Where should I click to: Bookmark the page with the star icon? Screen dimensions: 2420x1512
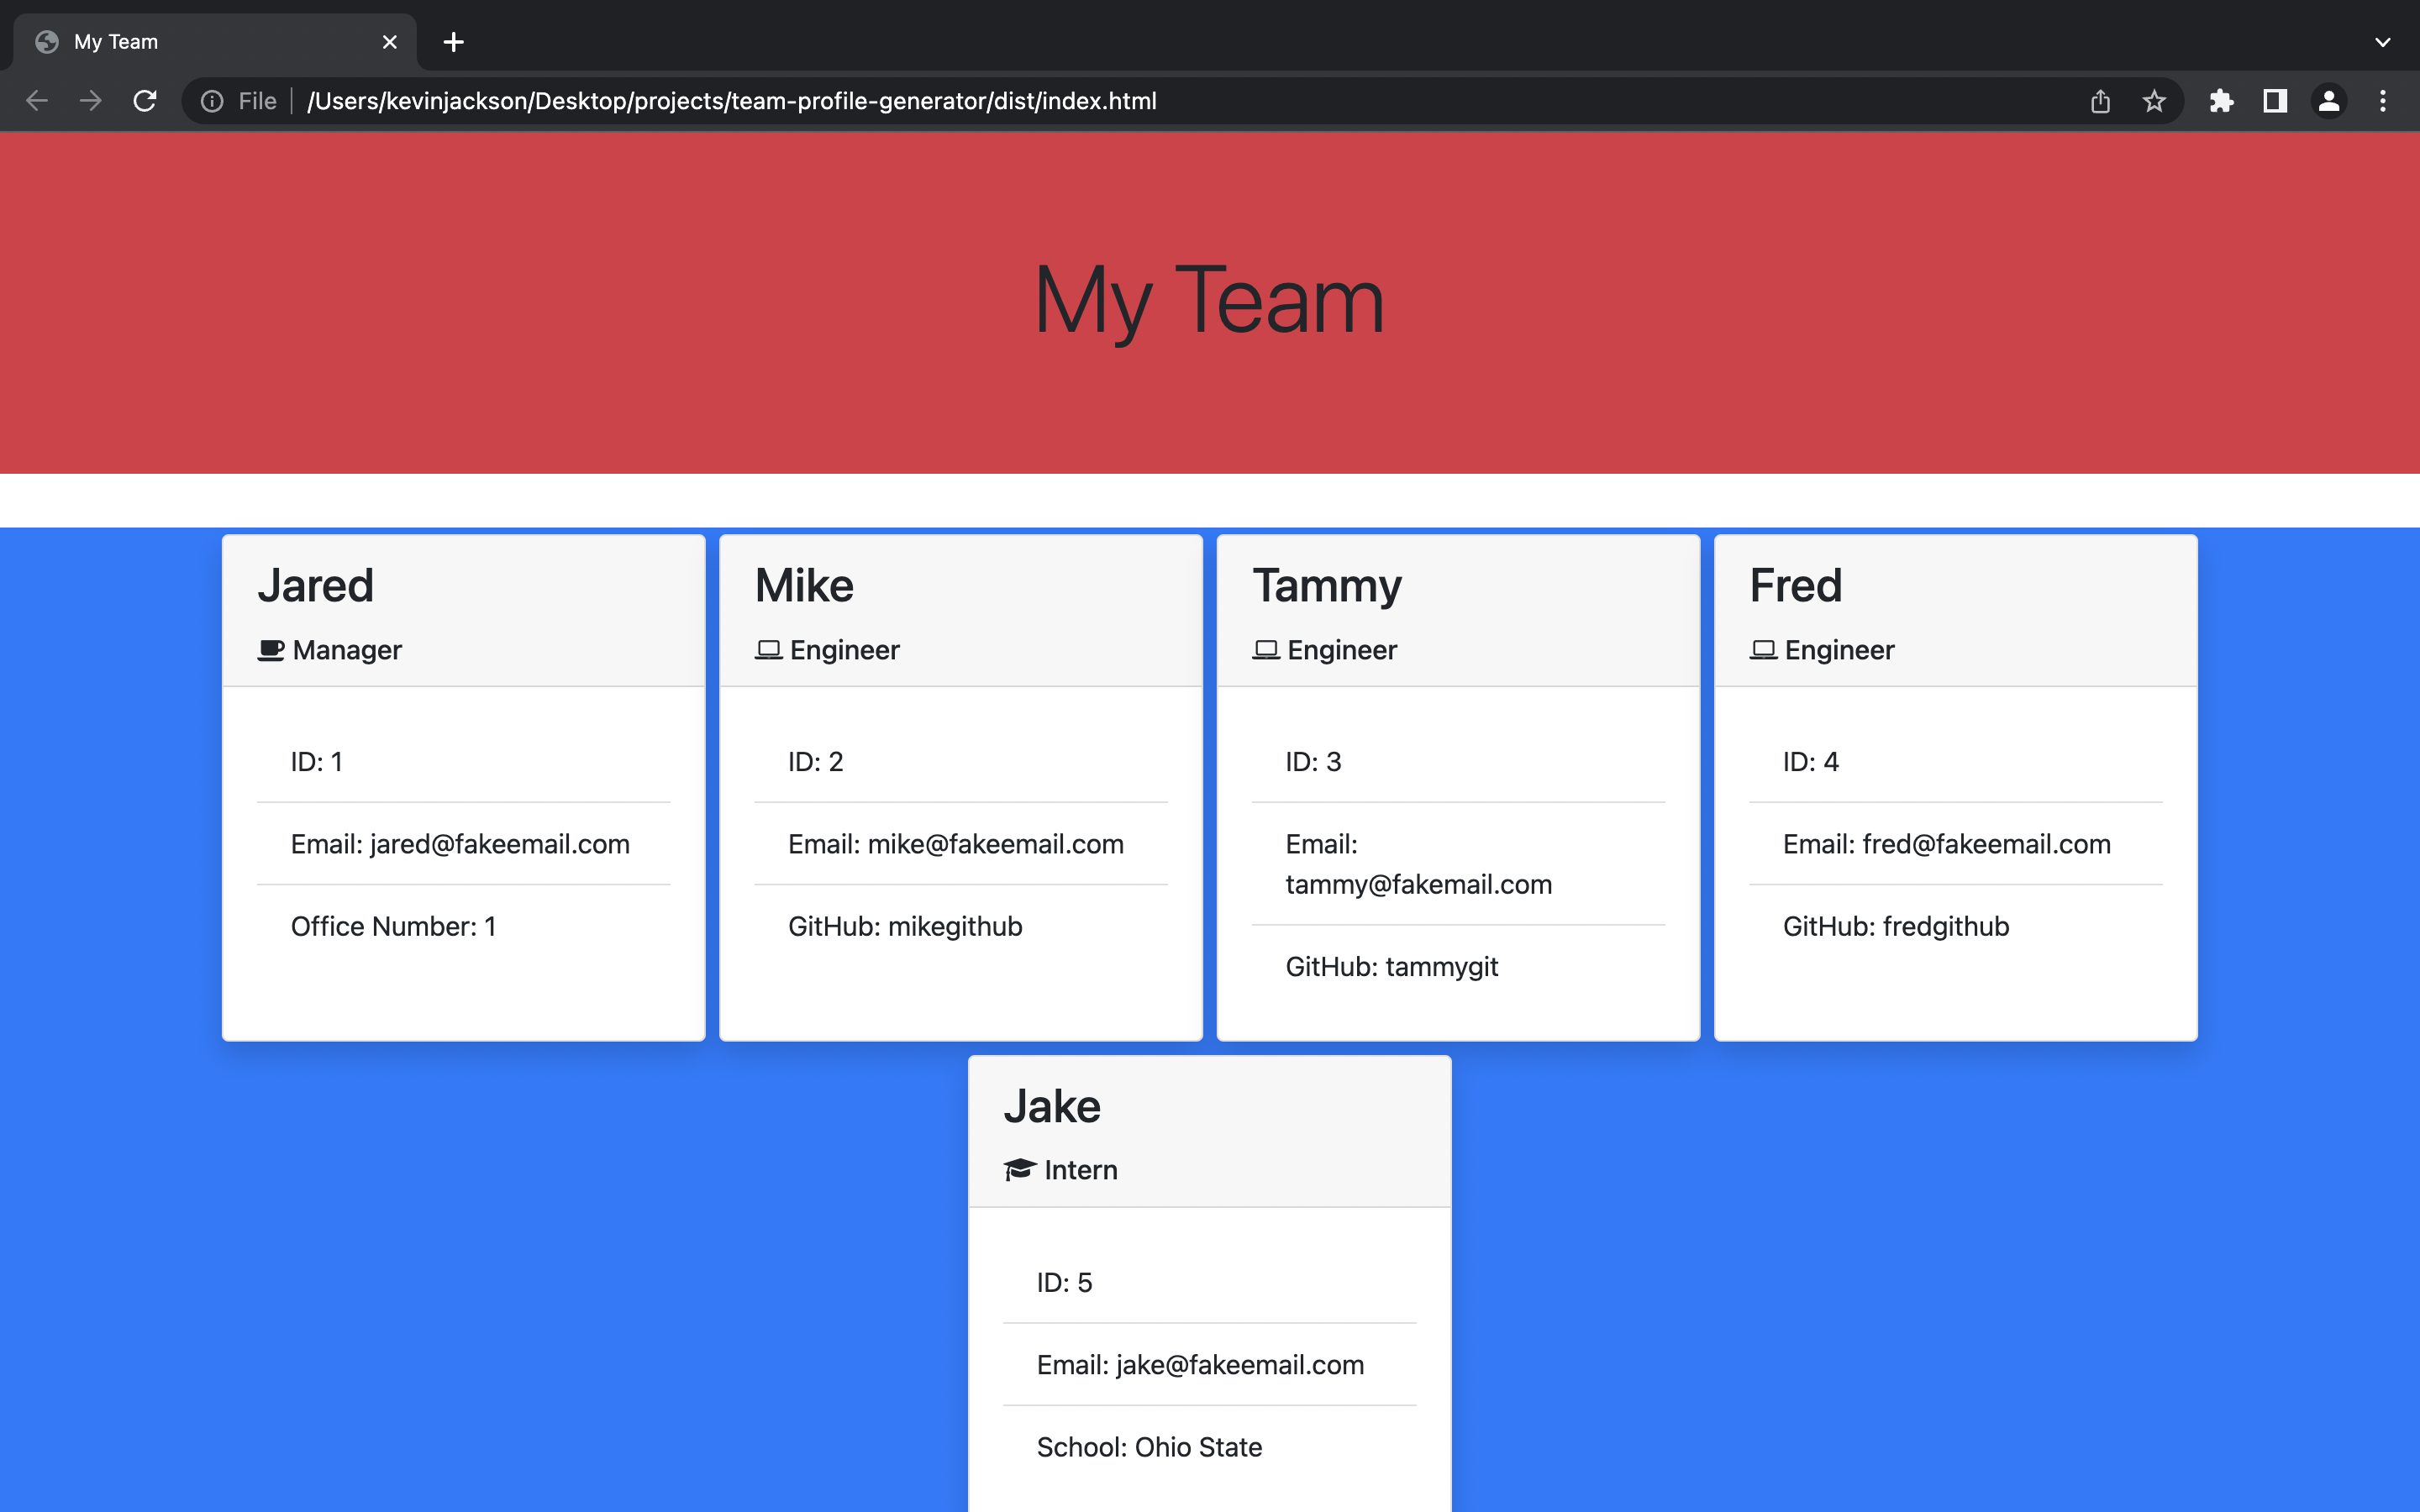[x=2154, y=100]
